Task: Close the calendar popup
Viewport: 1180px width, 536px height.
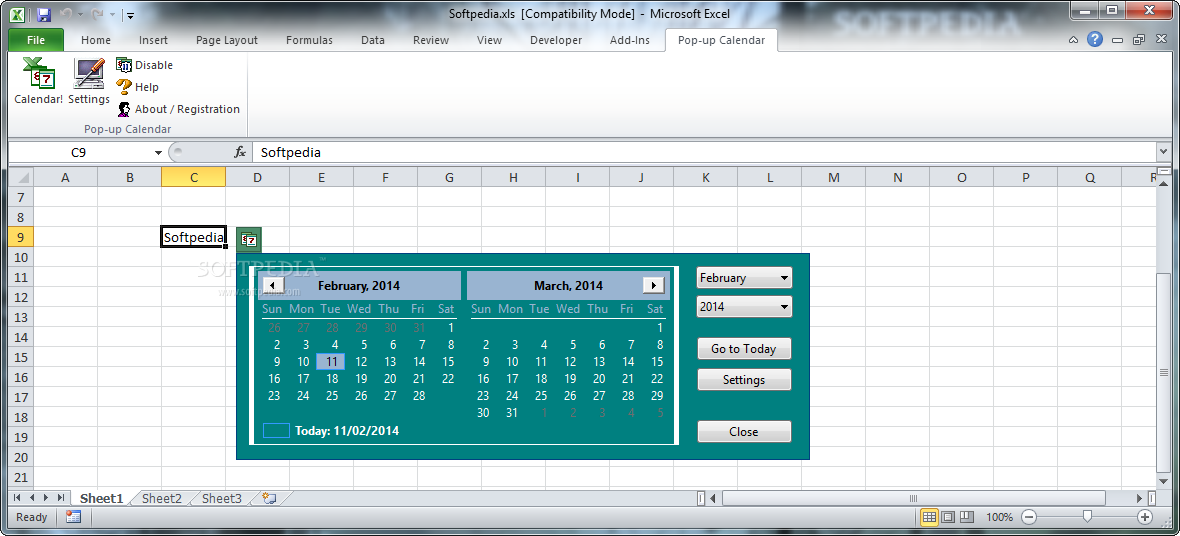Action: point(744,431)
